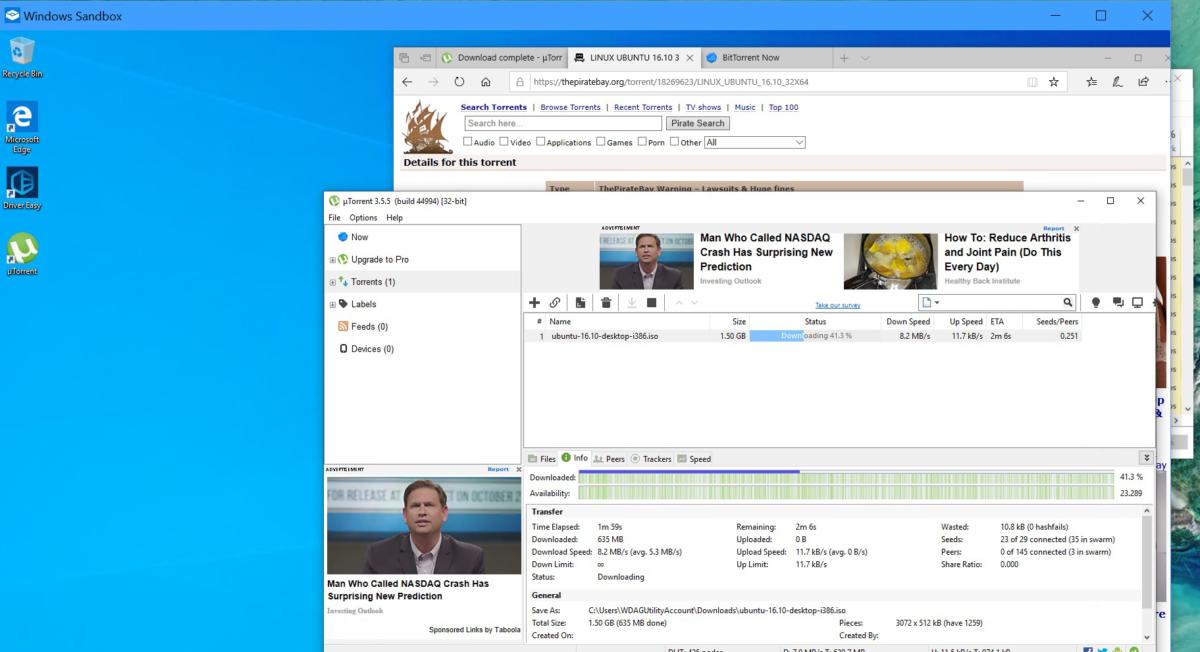Select ubuntu-16.10-desktop-i386.iso torrent row
The height and width of the screenshot is (652, 1200).
[802, 336]
